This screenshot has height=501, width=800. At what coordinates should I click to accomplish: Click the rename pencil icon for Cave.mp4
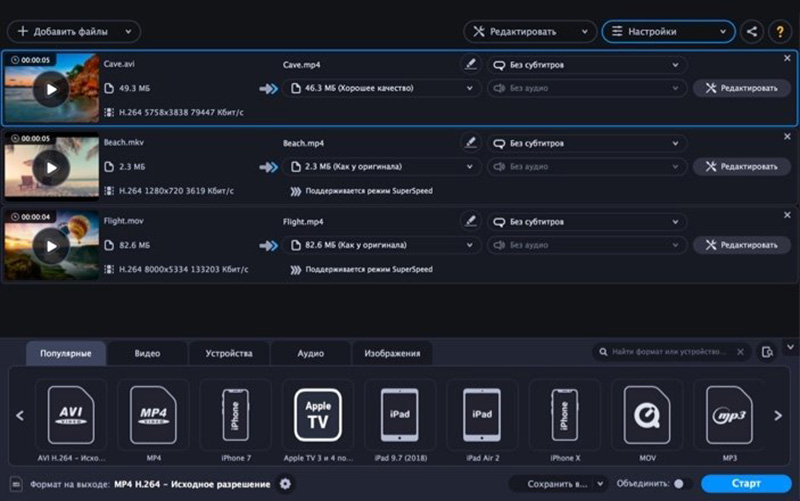pyautogui.click(x=470, y=64)
